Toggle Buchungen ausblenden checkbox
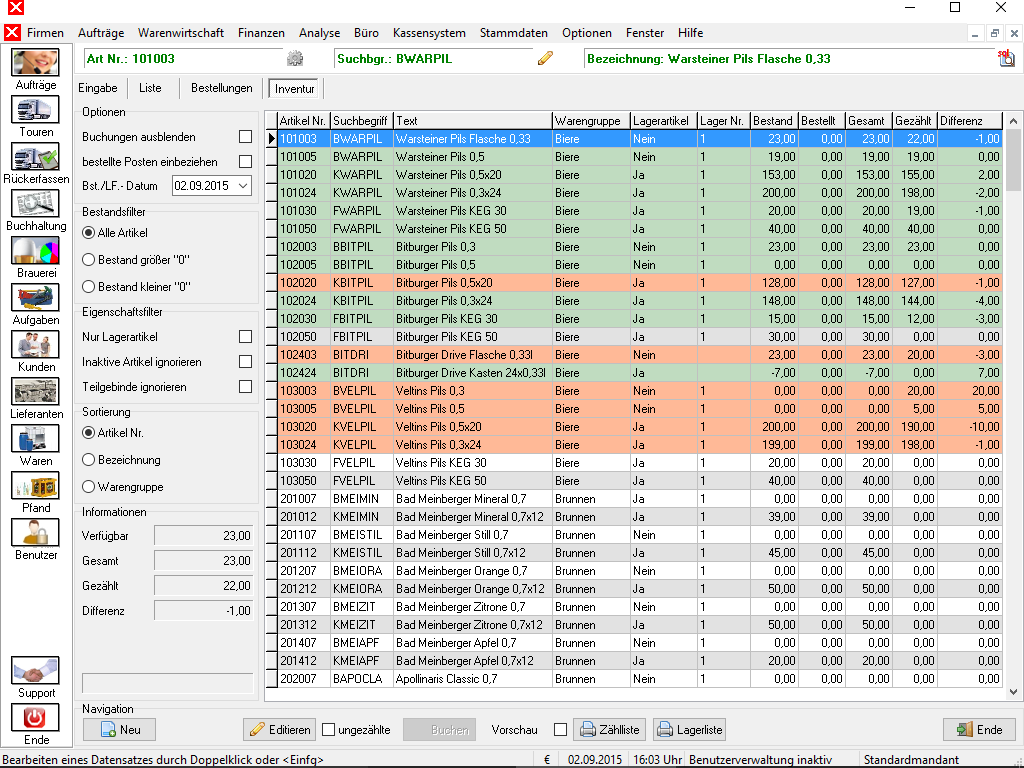This screenshot has height=768, width=1024. pos(246,137)
